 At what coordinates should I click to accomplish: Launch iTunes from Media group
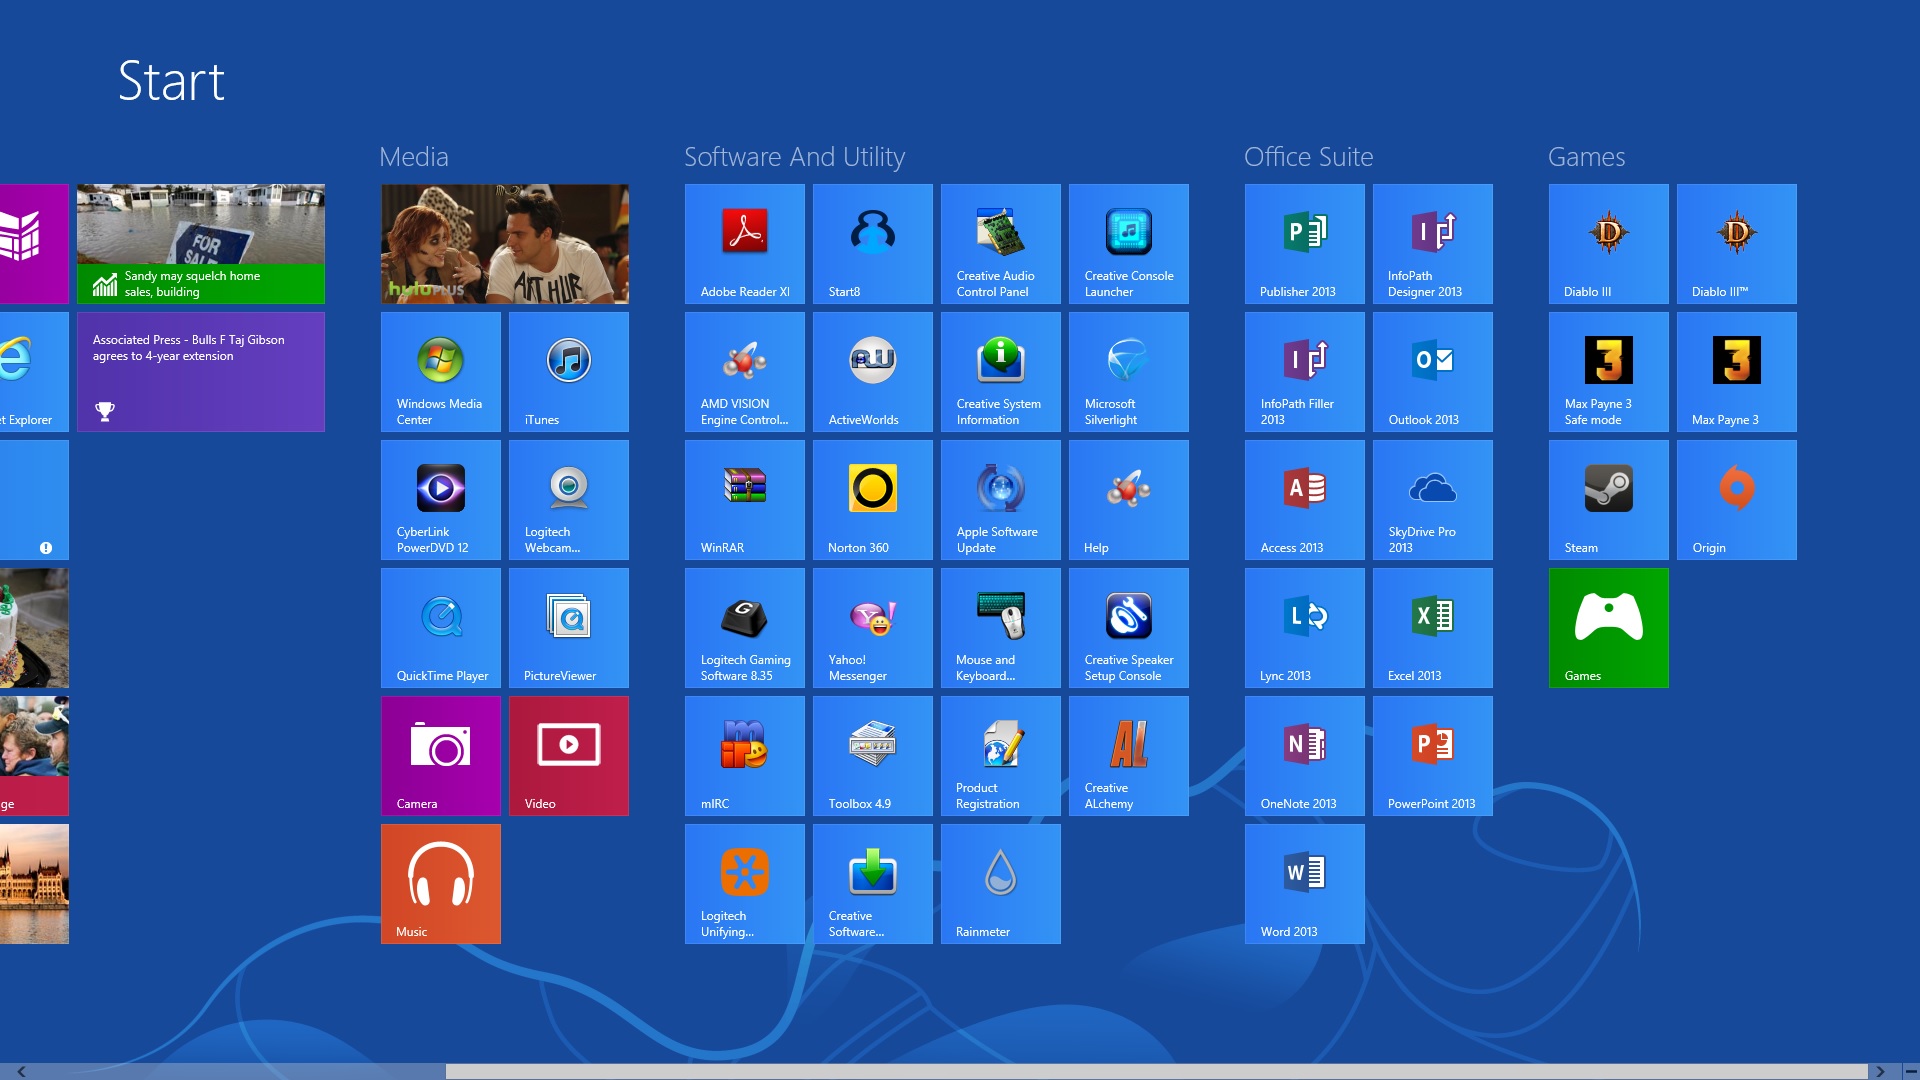click(x=568, y=371)
